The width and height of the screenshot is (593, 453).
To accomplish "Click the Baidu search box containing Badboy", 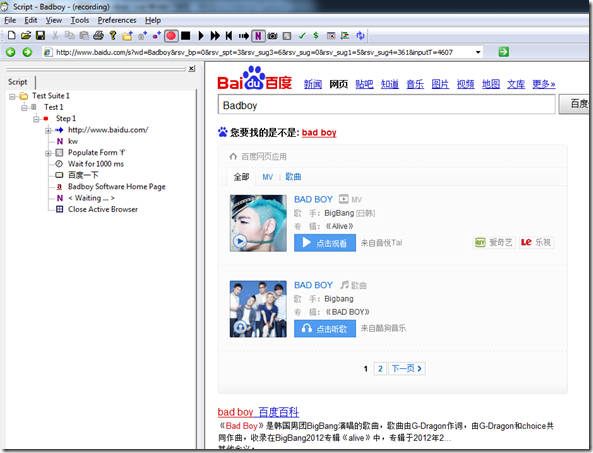I will 387,105.
